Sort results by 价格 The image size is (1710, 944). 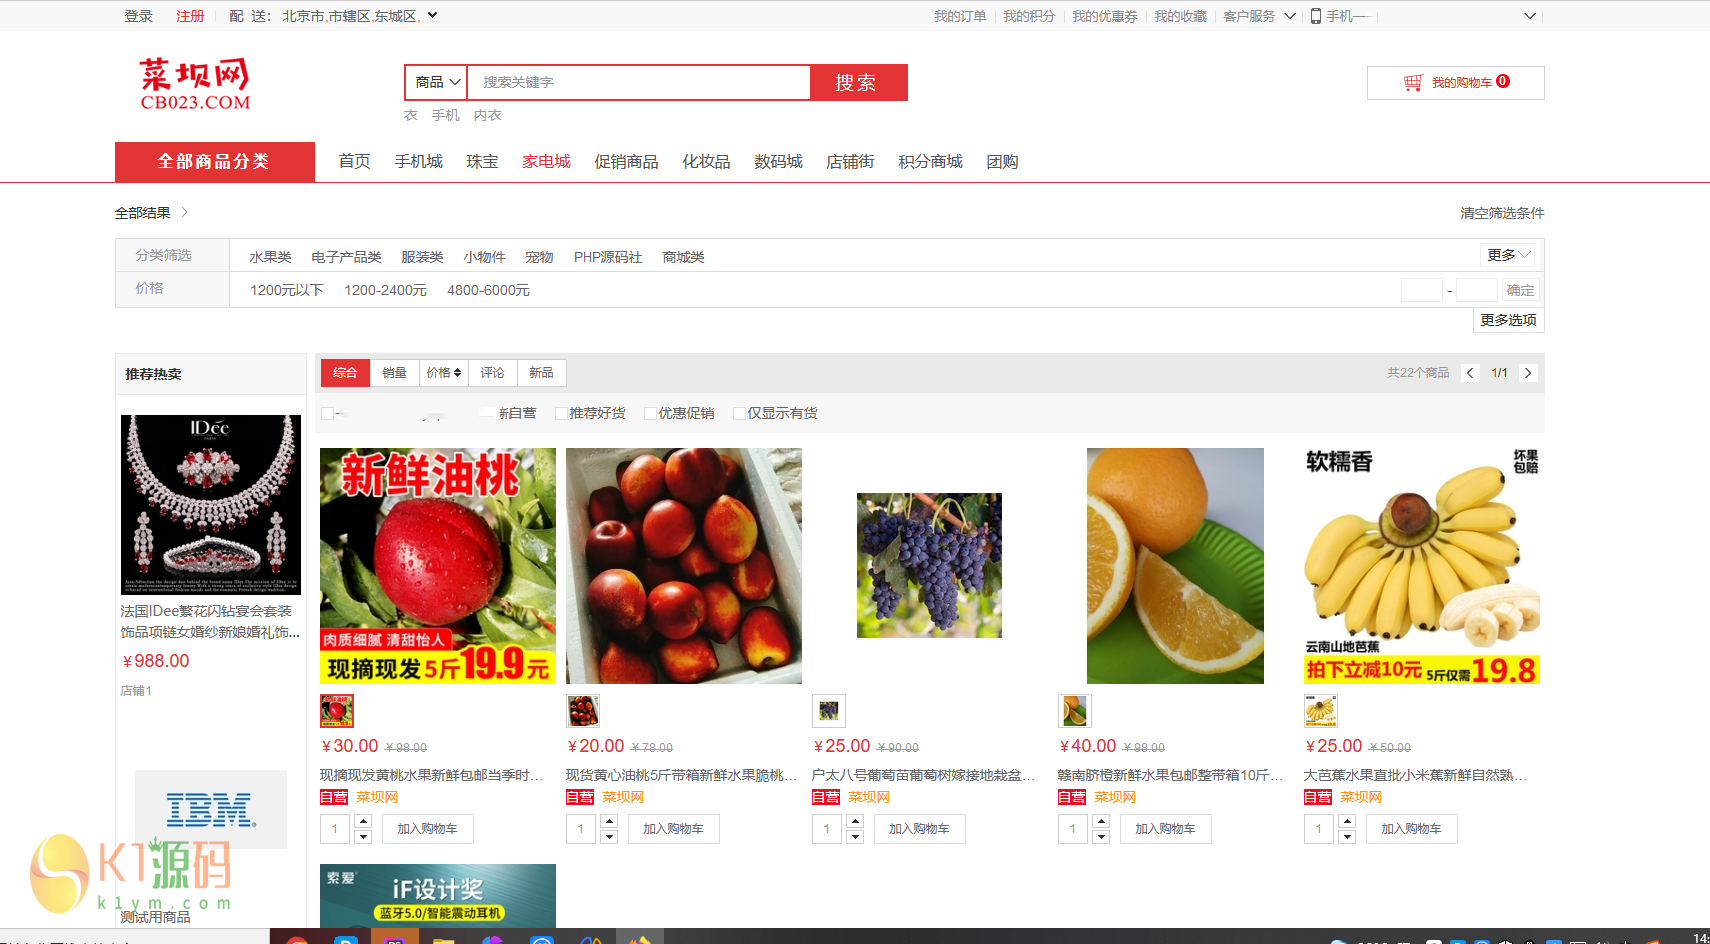pyautogui.click(x=443, y=373)
